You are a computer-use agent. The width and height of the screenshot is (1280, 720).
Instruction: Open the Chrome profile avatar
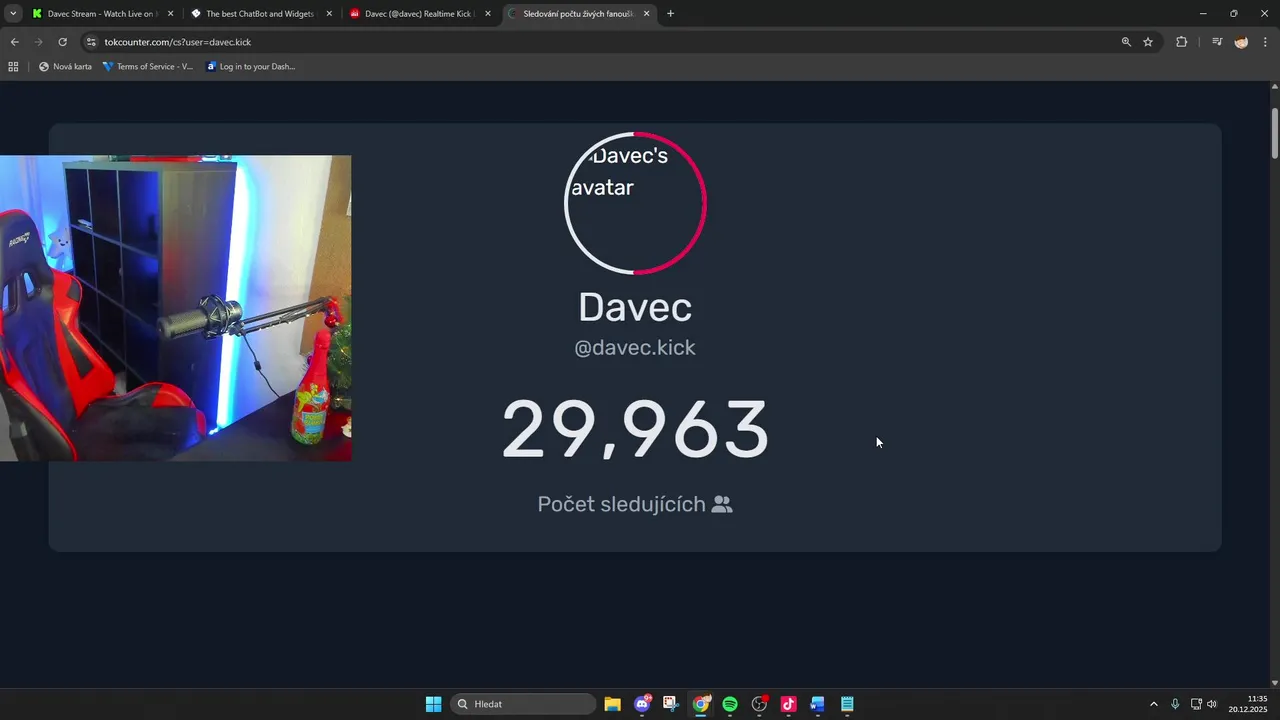coord(1241,42)
